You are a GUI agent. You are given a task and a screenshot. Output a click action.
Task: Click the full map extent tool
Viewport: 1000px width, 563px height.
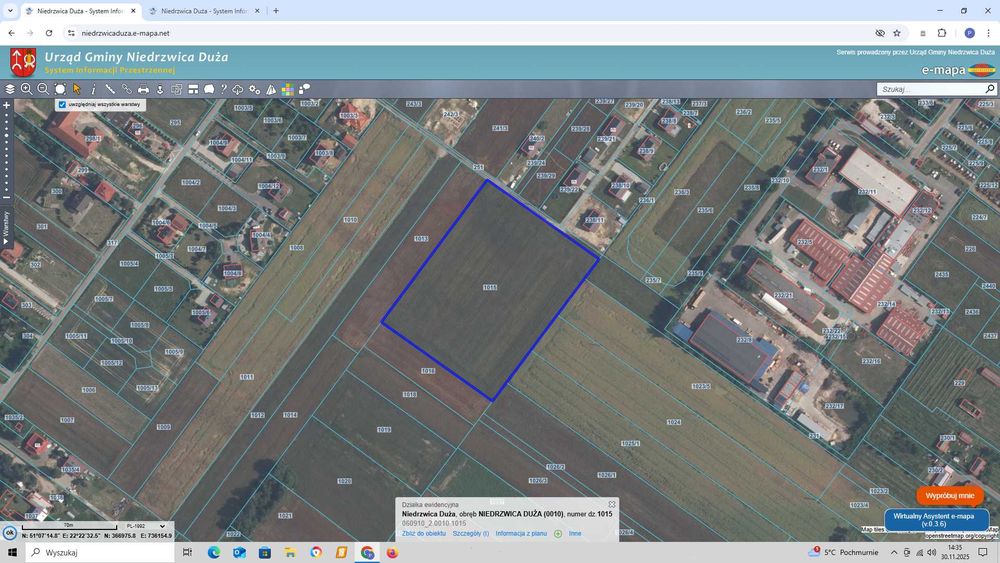[x=60, y=89]
